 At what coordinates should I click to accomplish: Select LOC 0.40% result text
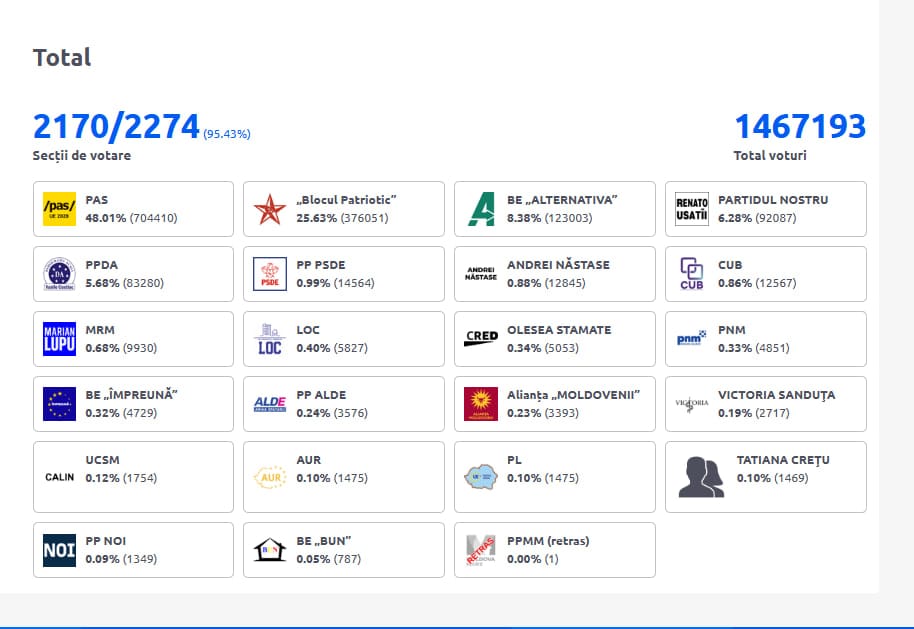tap(332, 348)
